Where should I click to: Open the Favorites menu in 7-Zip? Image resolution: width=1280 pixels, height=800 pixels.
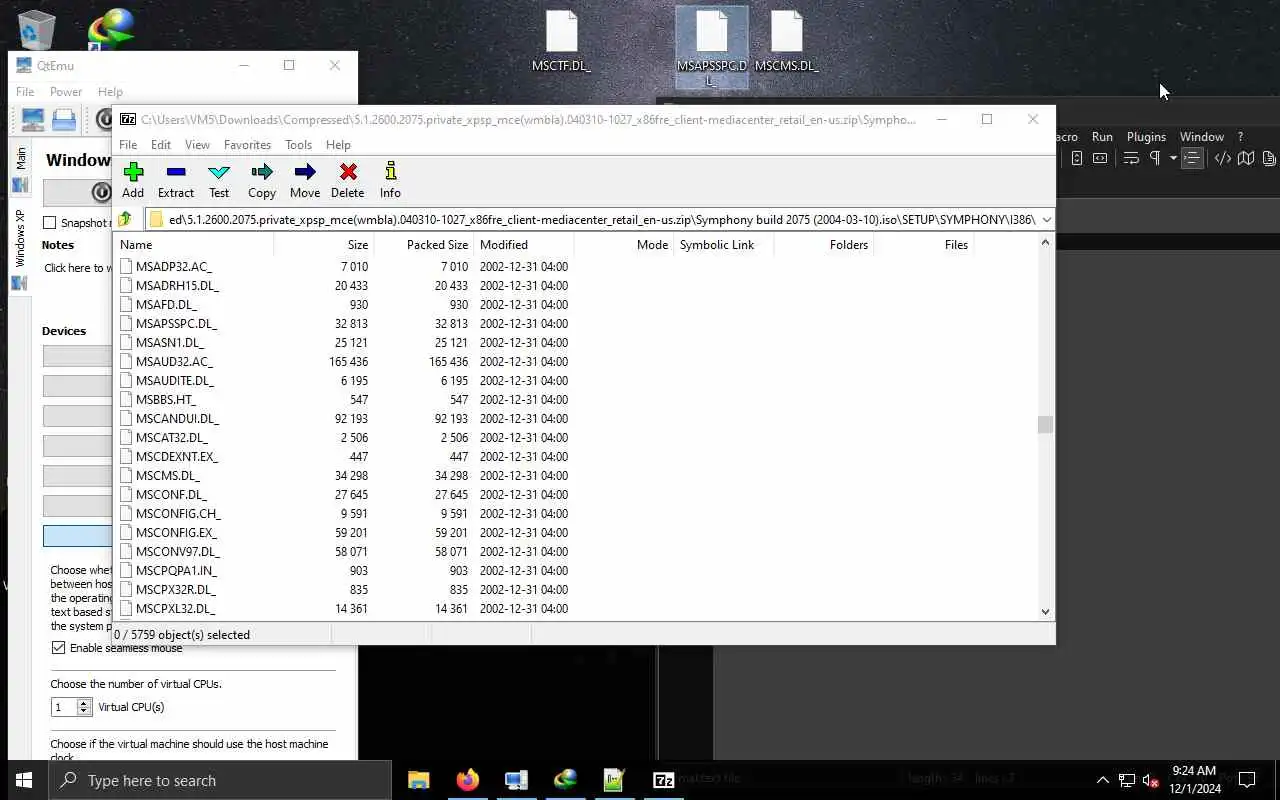click(x=247, y=145)
